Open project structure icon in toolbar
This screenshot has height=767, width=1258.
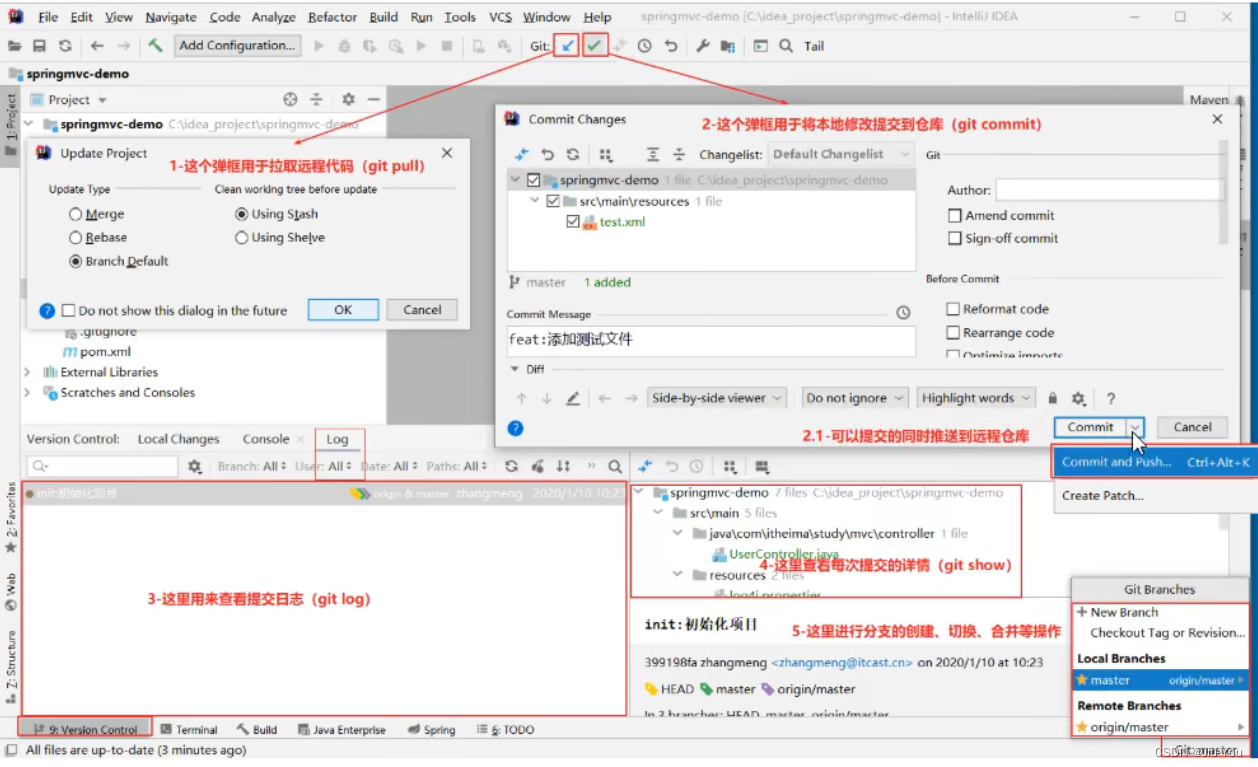coord(727,46)
